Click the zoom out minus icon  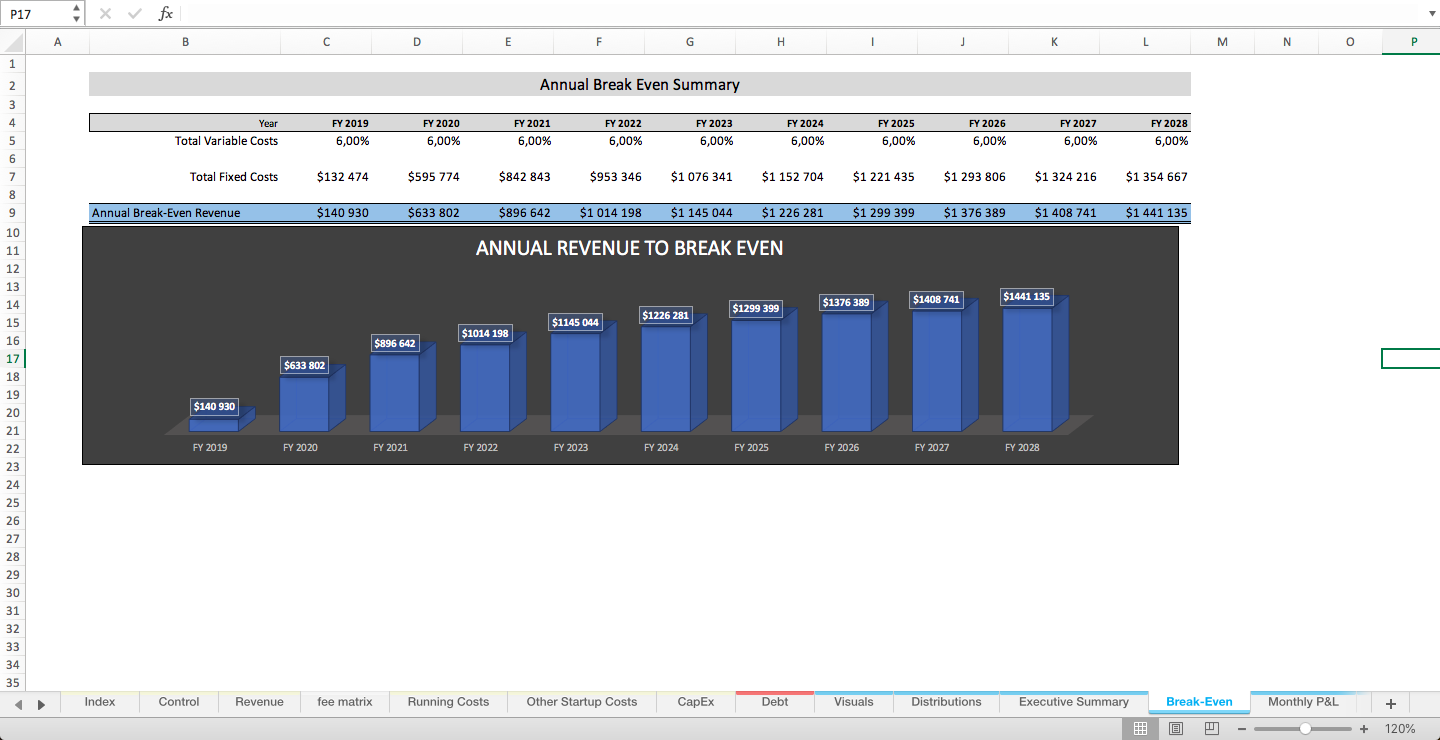coord(1240,728)
